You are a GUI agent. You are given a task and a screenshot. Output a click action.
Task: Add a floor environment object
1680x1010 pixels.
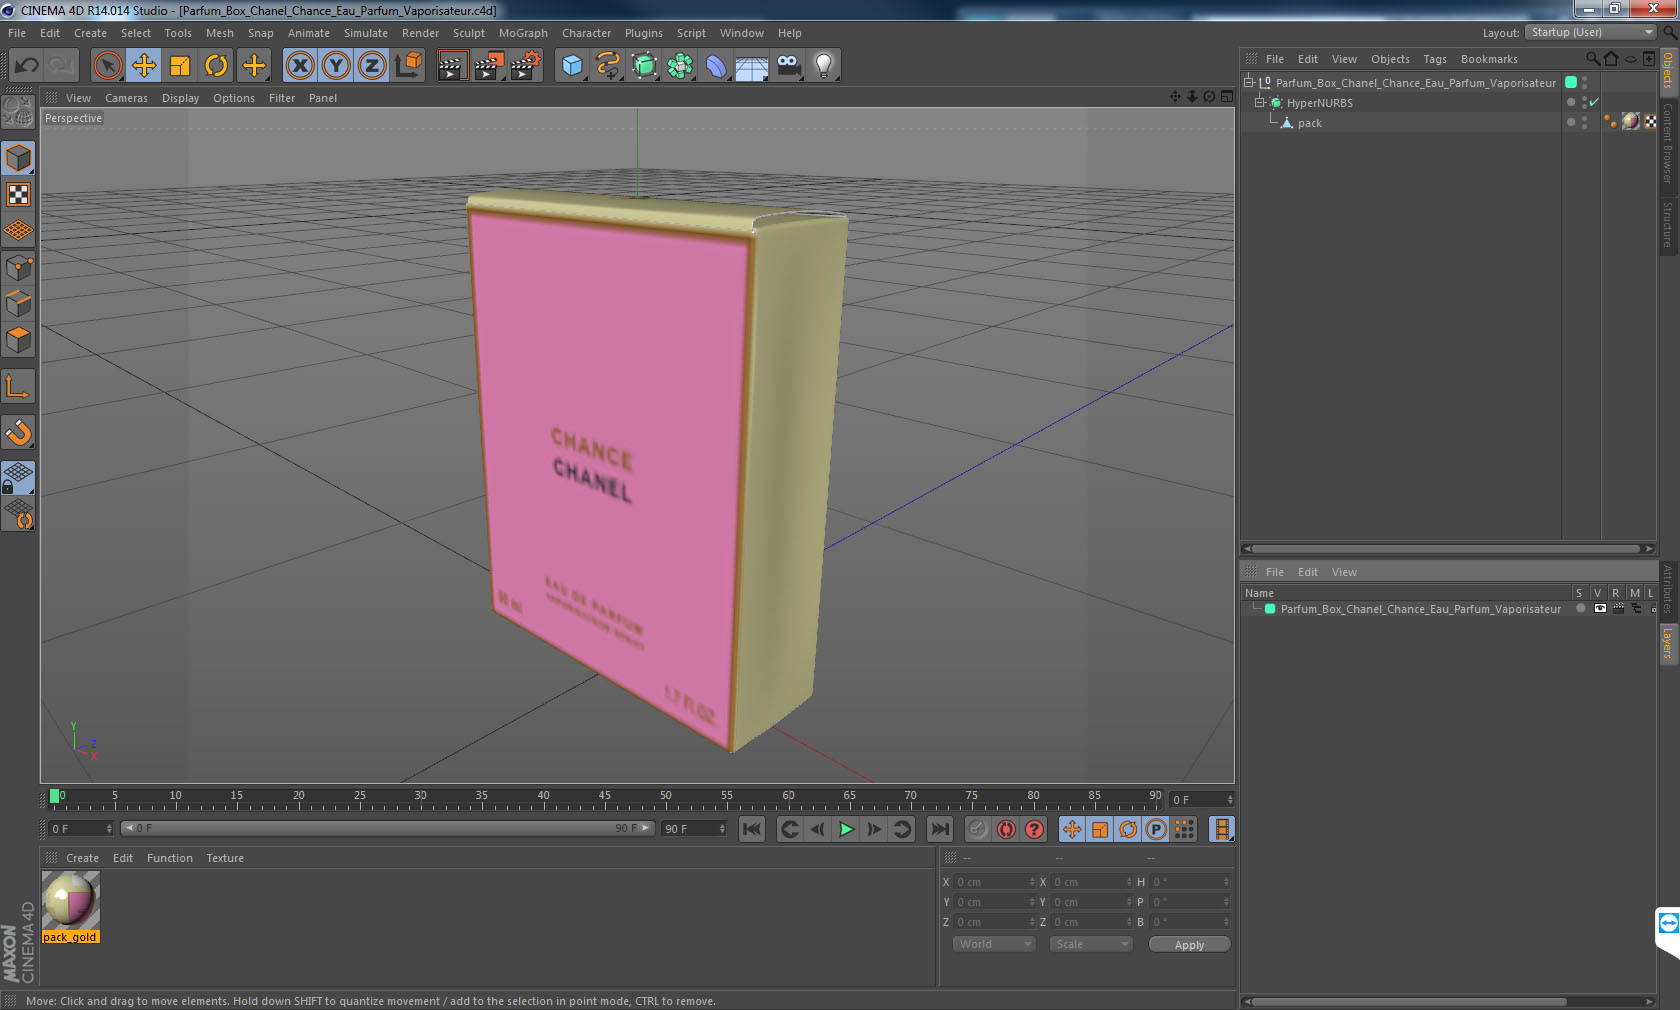(x=752, y=66)
